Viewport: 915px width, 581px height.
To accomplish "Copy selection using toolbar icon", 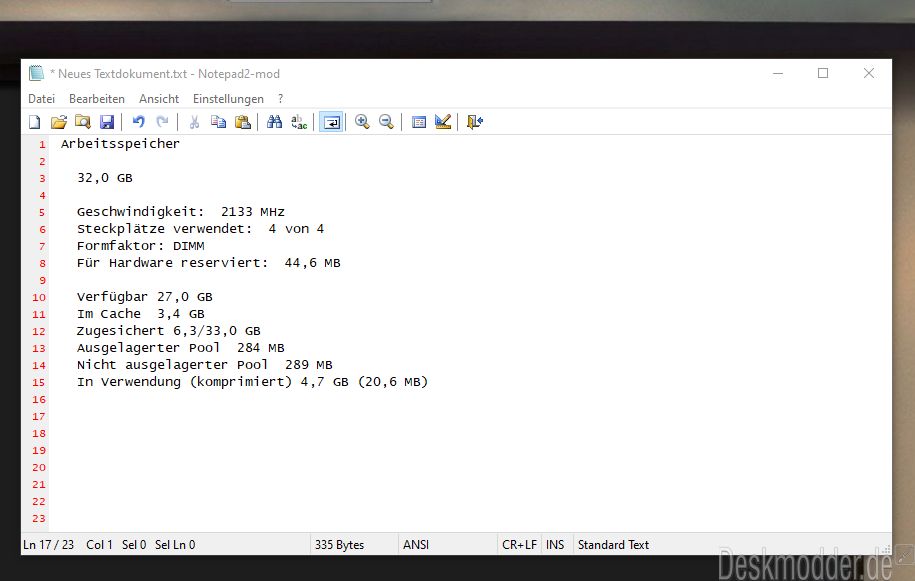I will coord(218,122).
